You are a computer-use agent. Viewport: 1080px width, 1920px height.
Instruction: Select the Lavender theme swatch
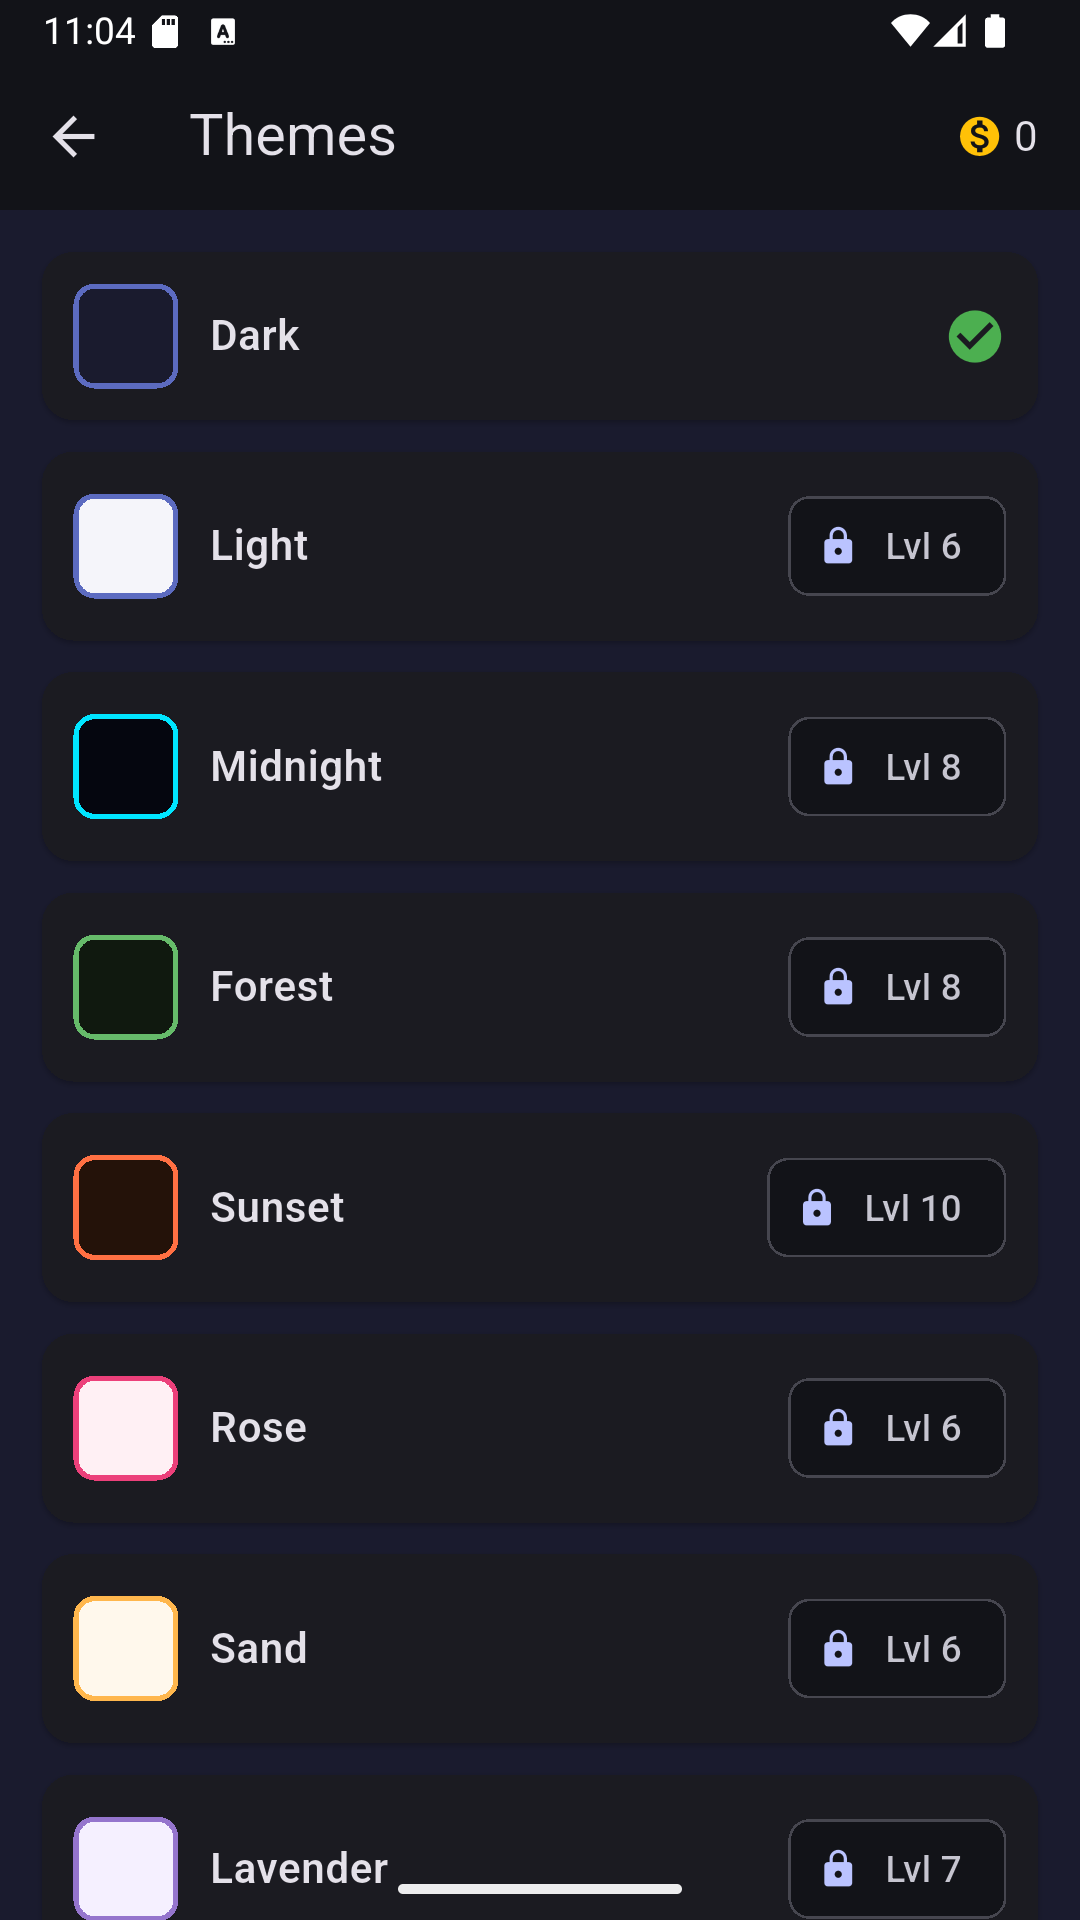[x=126, y=1868]
